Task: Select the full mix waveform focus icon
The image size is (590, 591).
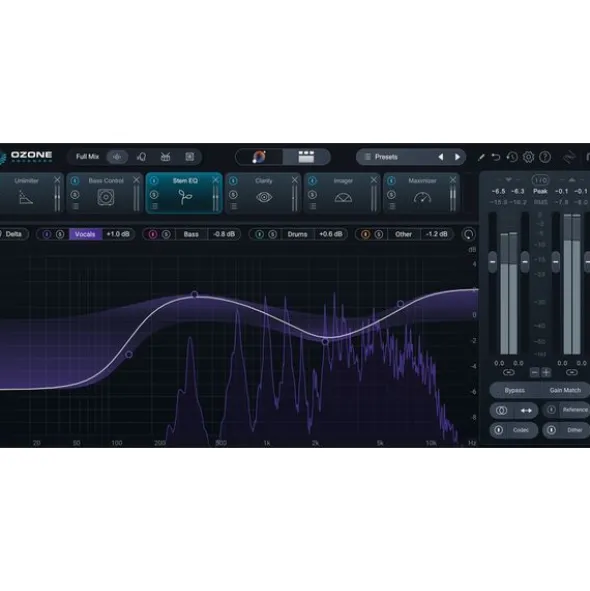Action: click(117, 157)
